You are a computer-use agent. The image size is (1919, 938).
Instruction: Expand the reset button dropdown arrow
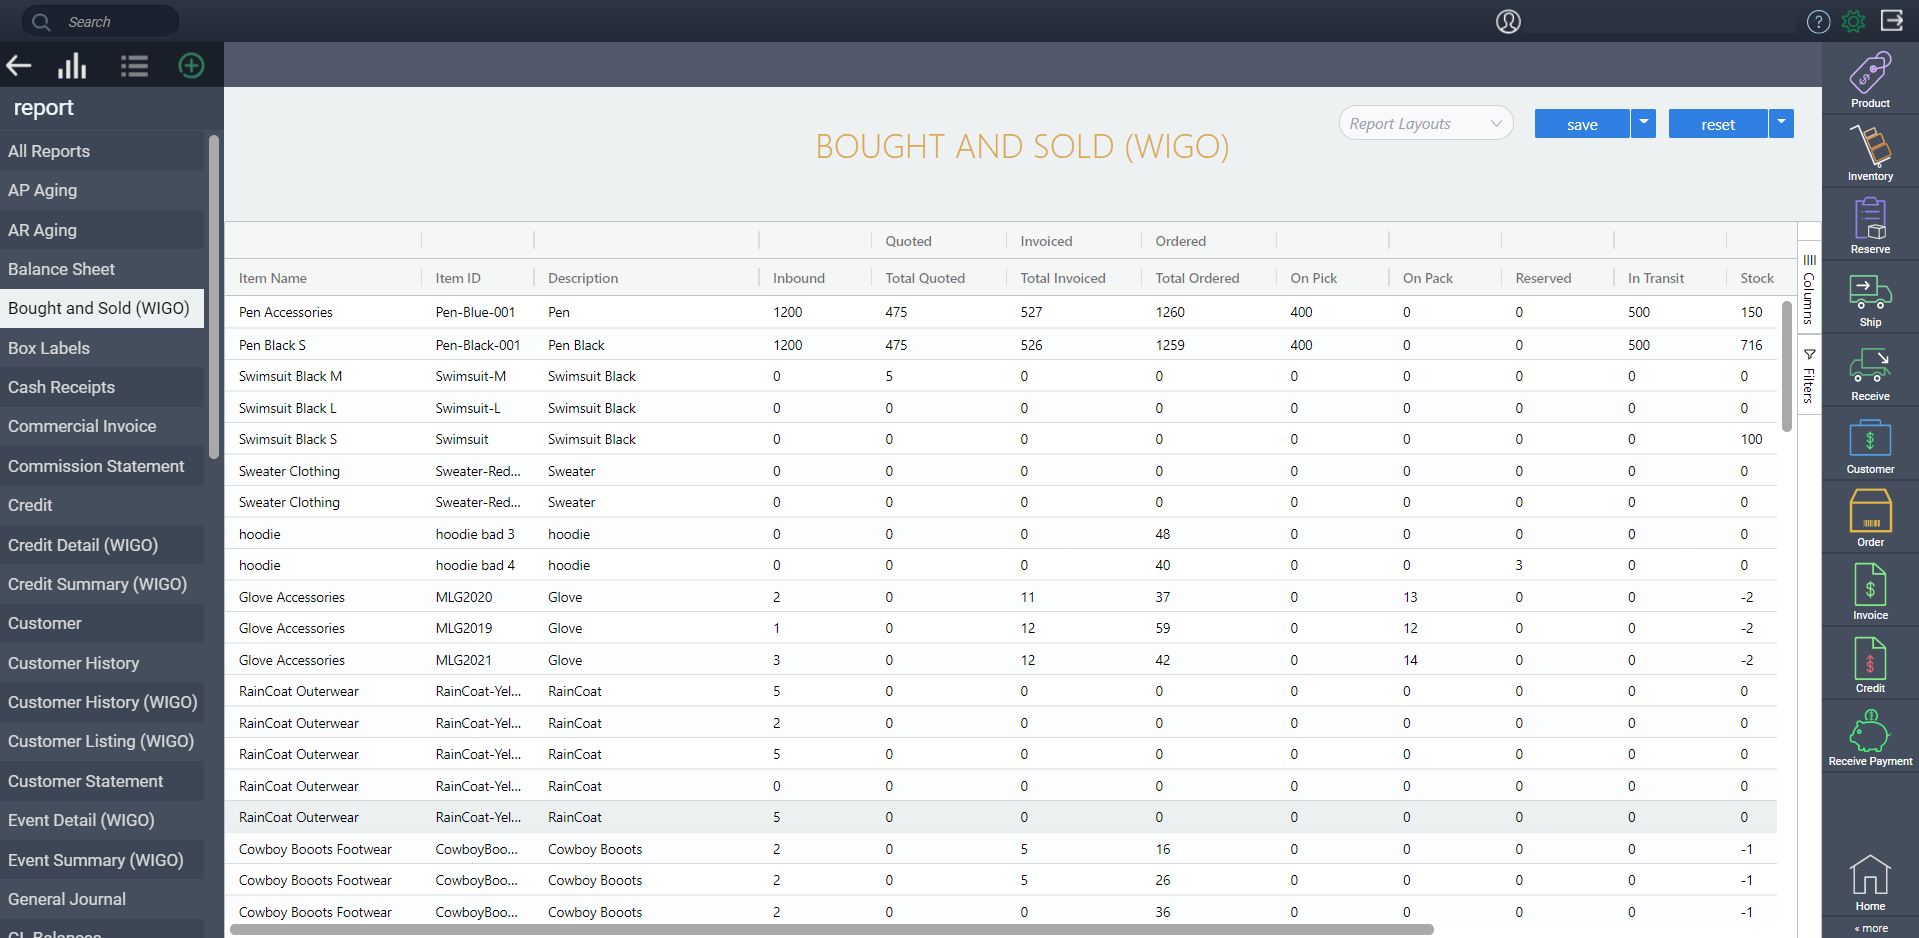tap(1781, 123)
